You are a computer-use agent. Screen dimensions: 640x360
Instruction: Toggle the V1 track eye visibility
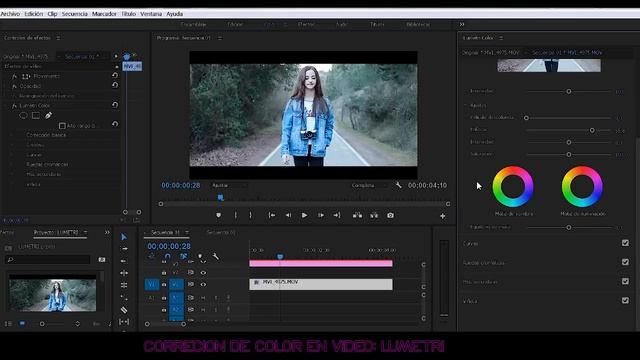pos(203,284)
